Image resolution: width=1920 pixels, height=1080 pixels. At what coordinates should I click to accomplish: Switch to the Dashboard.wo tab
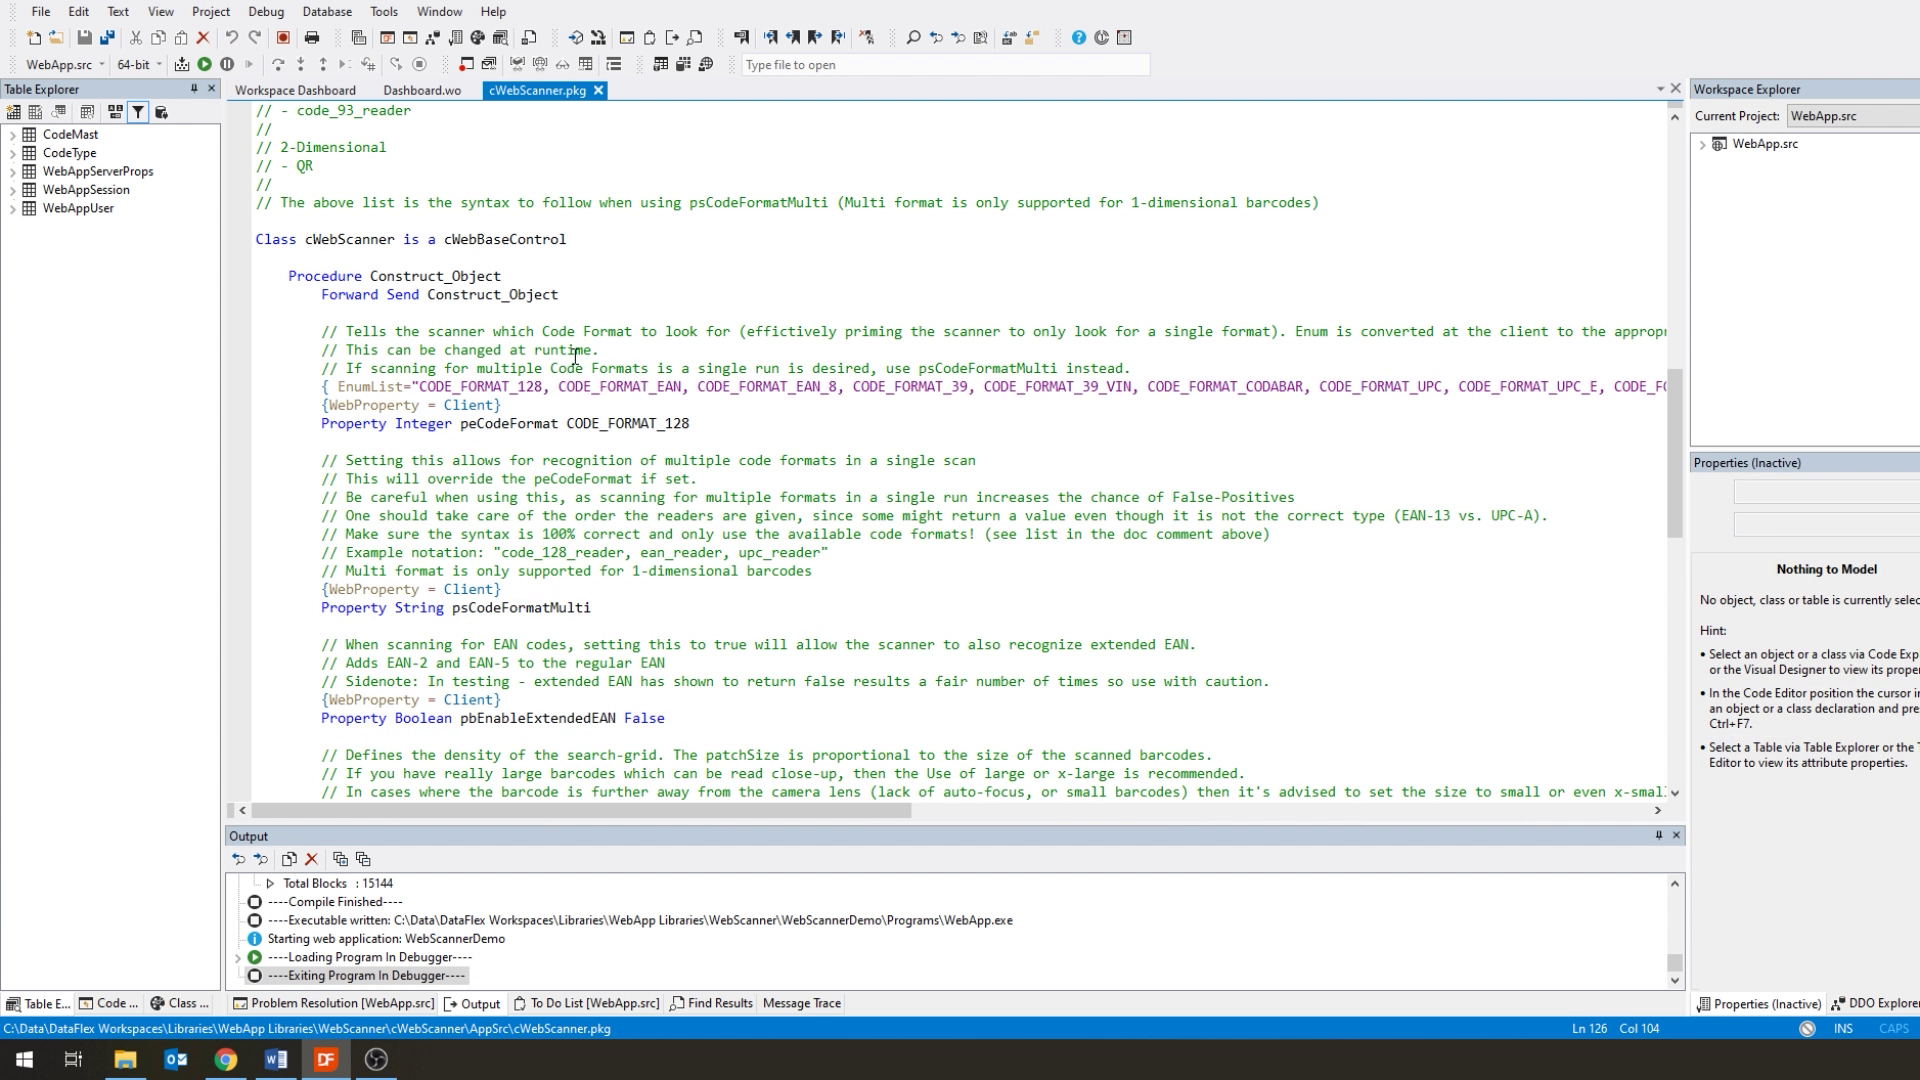[422, 90]
